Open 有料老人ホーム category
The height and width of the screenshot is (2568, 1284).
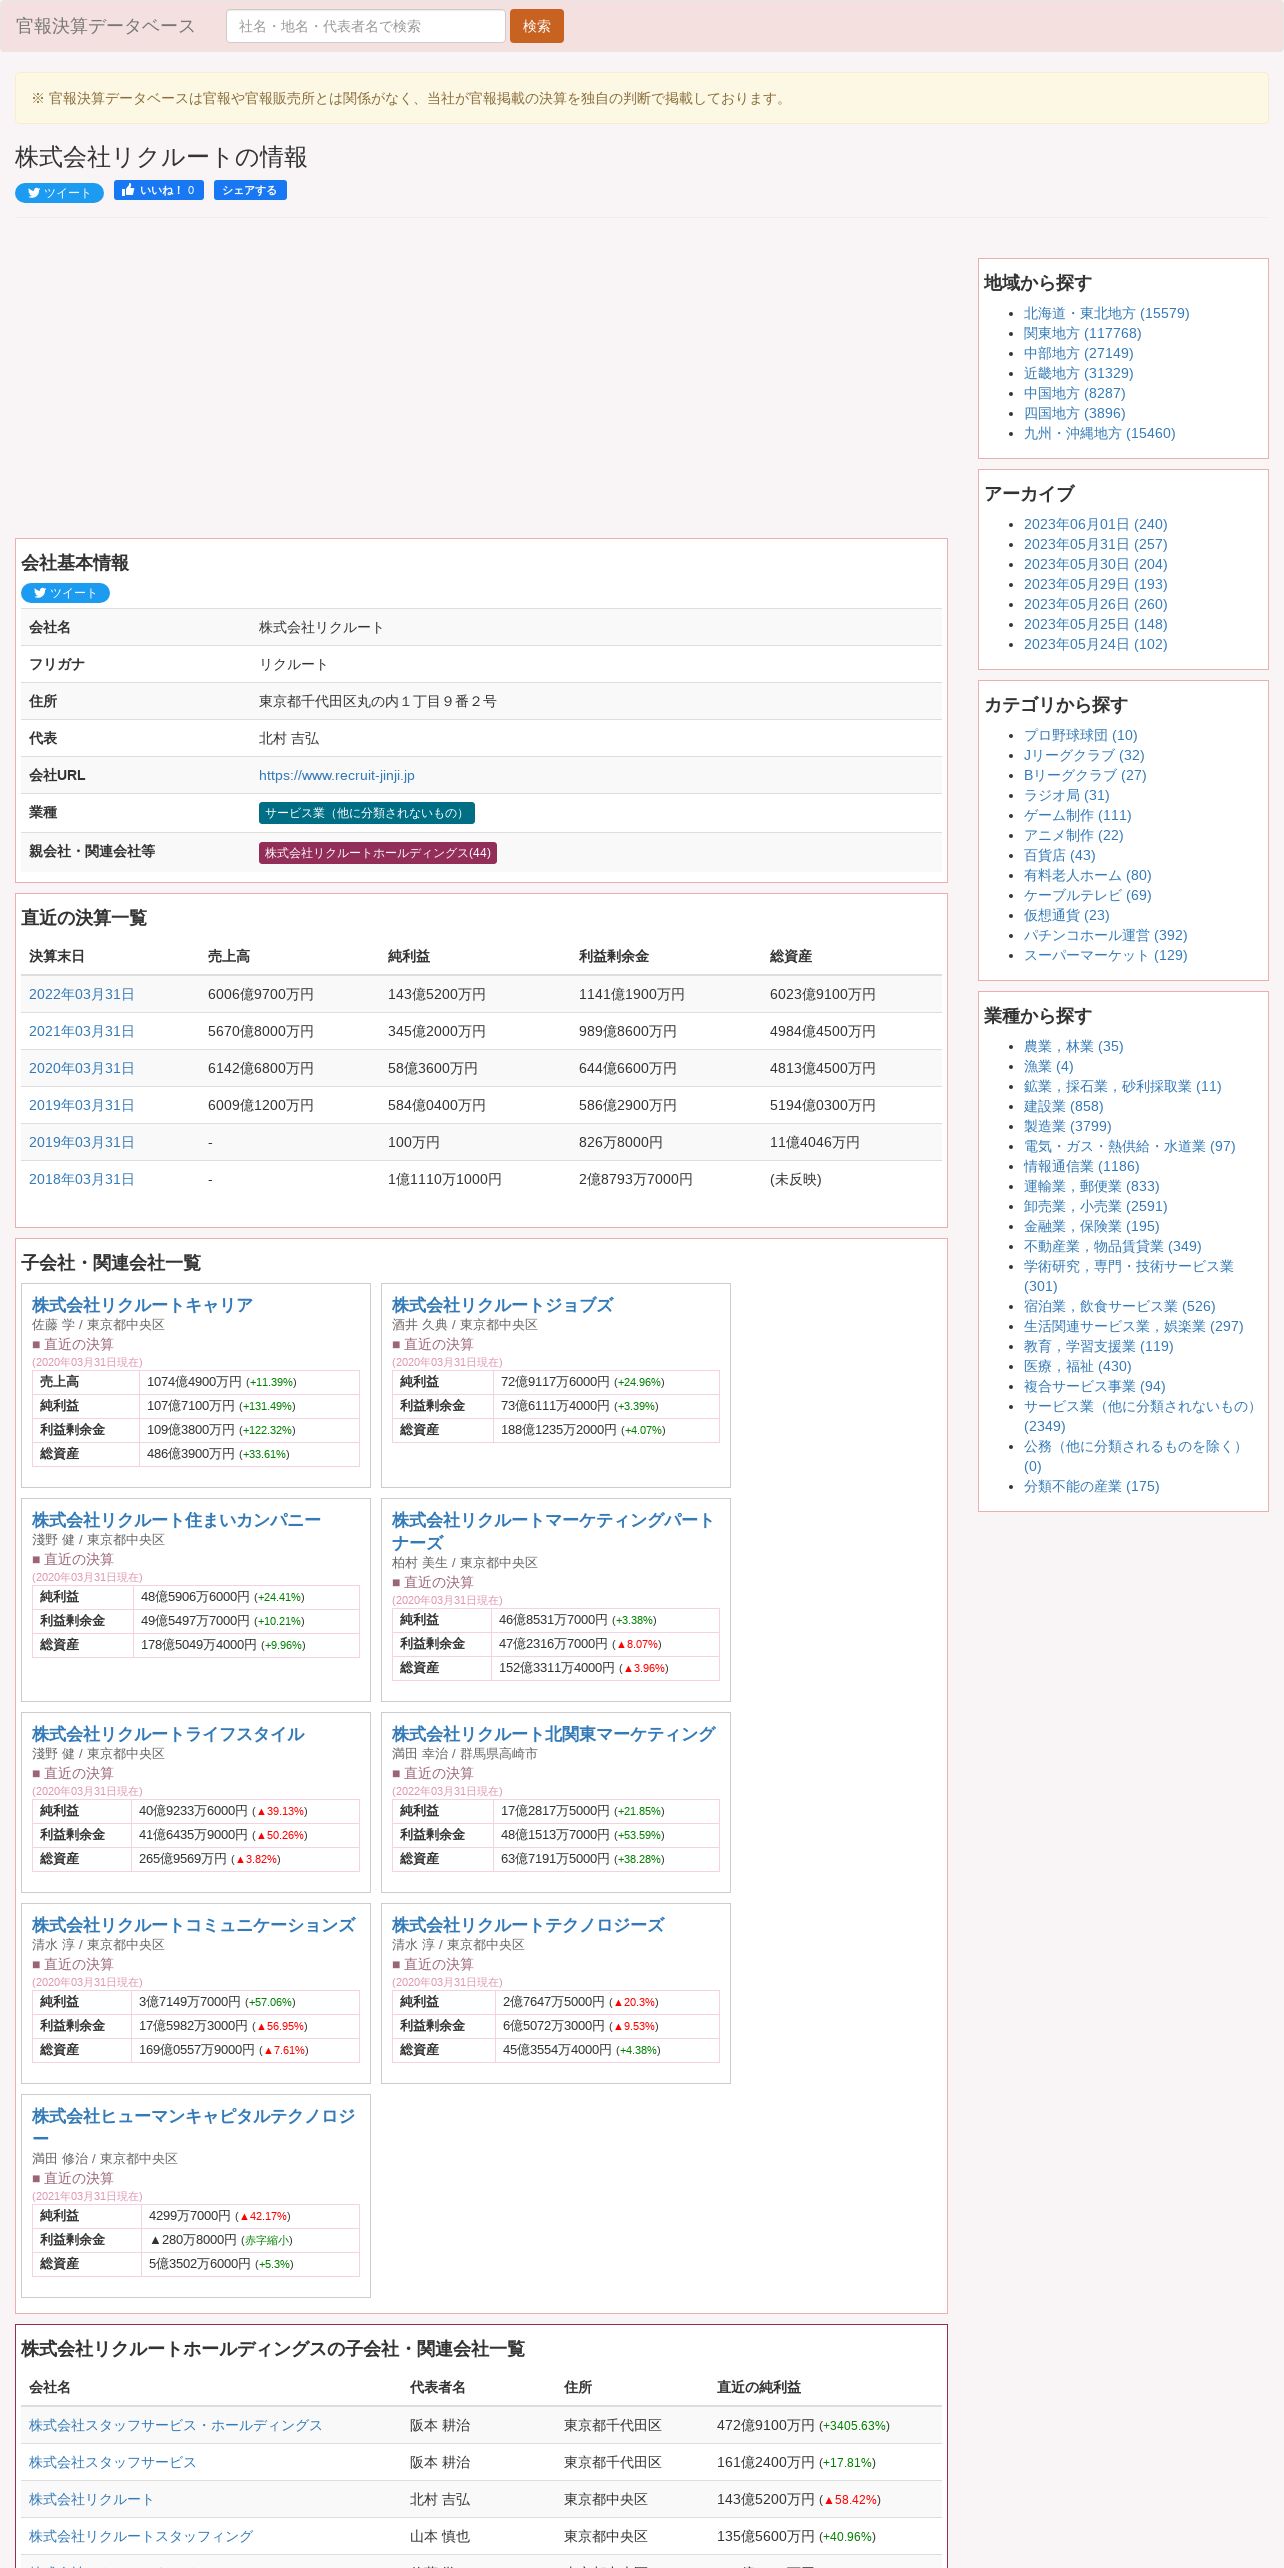[1087, 875]
